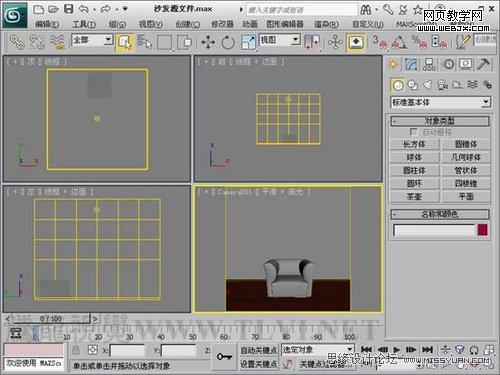The width and height of the screenshot is (500, 375).
Task: Select the Helpers category icon
Action: 458,85
